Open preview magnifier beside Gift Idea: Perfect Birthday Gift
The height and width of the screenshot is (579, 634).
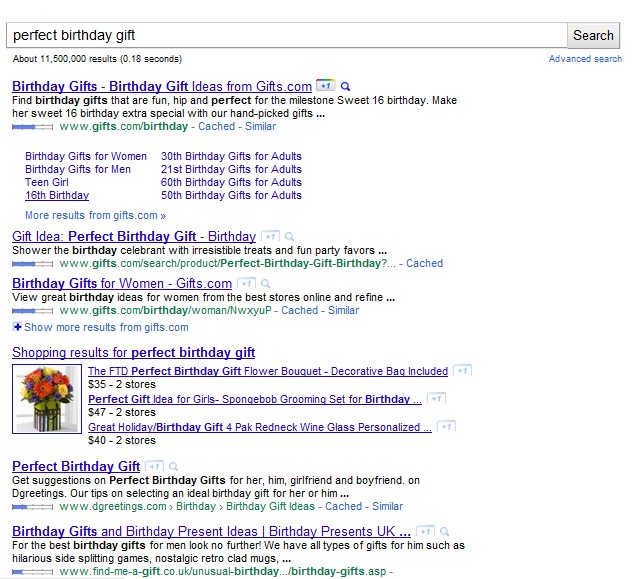coord(290,237)
